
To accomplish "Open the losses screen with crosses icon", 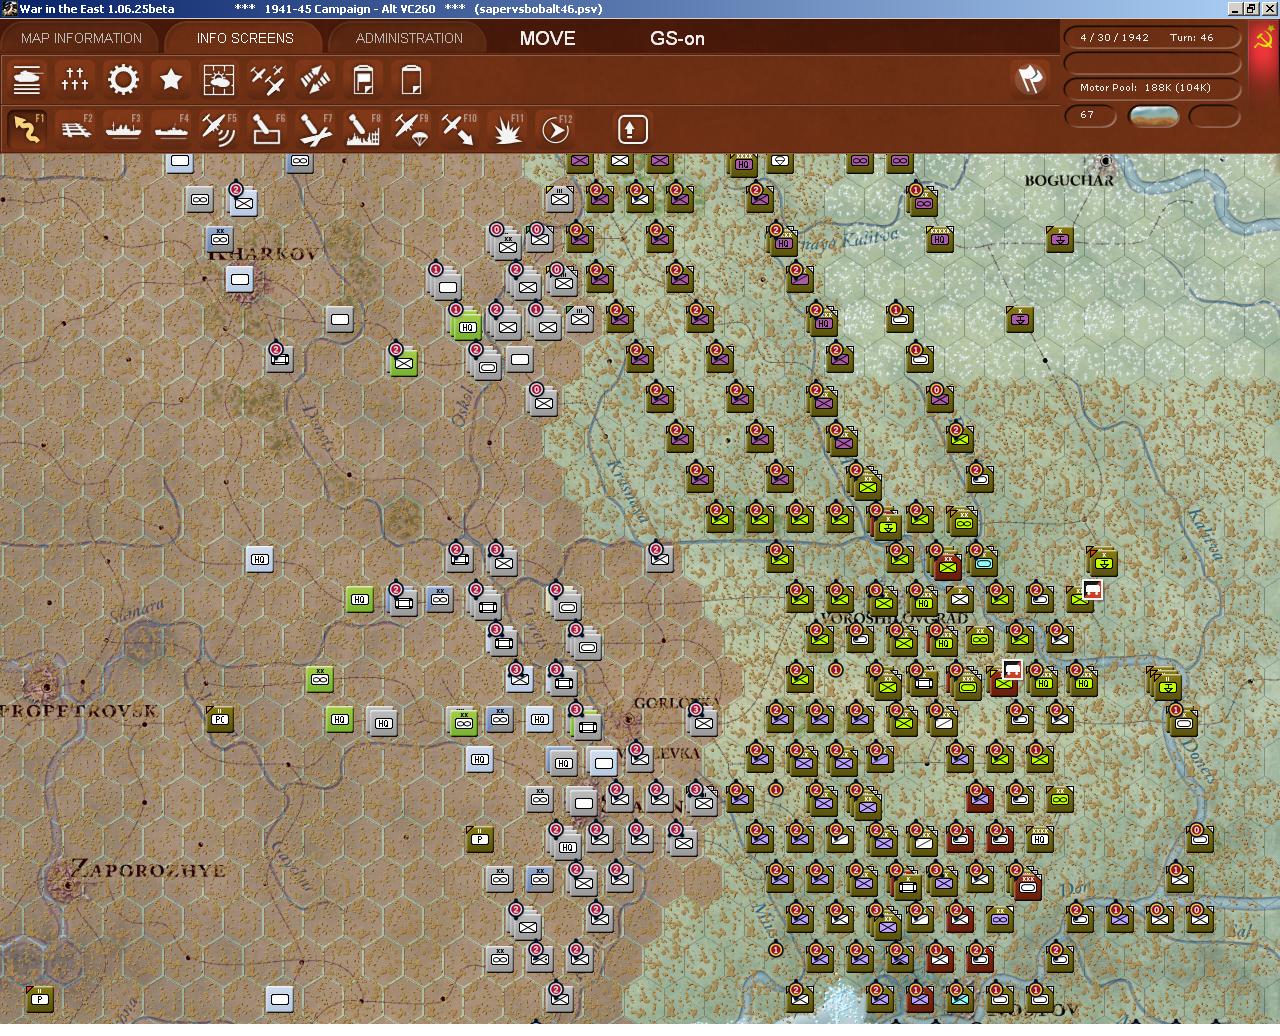I will coord(75,79).
